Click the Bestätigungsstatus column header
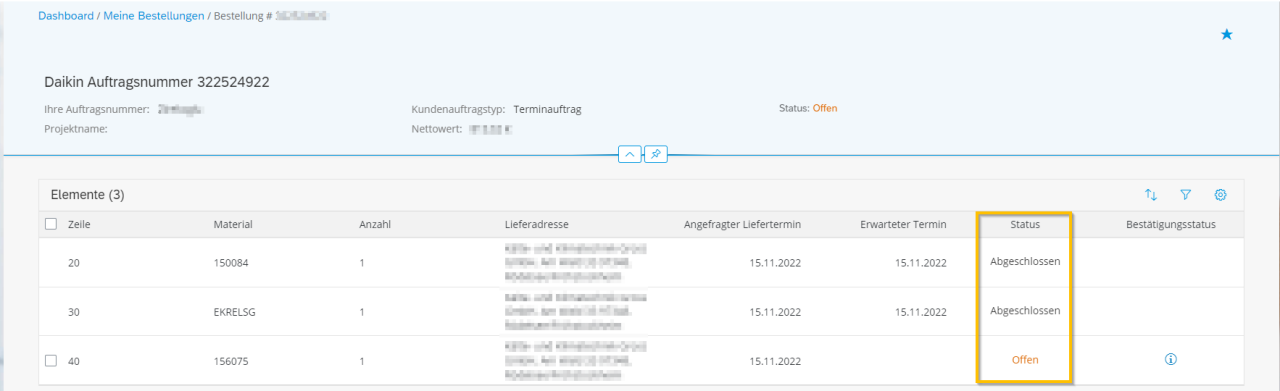Viewport: 1280px width, 391px height. pyautogui.click(x=1170, y=224)
